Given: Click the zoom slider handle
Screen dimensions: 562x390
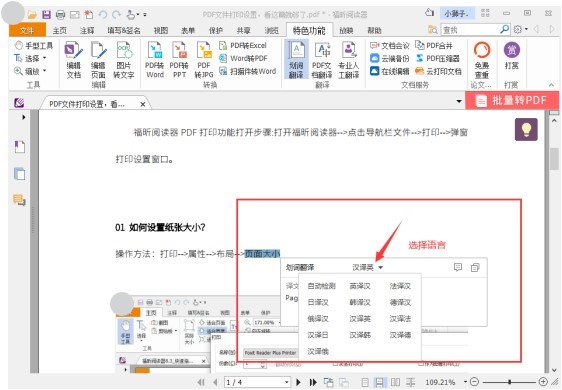Looking at the screenshot, I should [509, 382].
